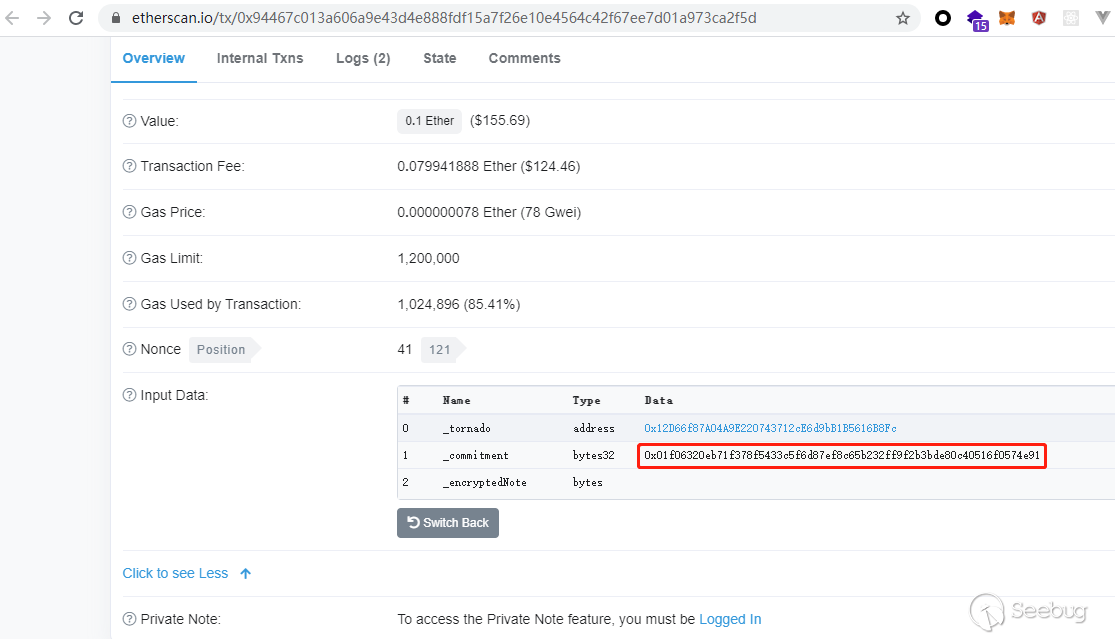Click the gas used 1,024,896 (85.41%) value
This screenshot has width=1115, height=639.
[459, 304]
